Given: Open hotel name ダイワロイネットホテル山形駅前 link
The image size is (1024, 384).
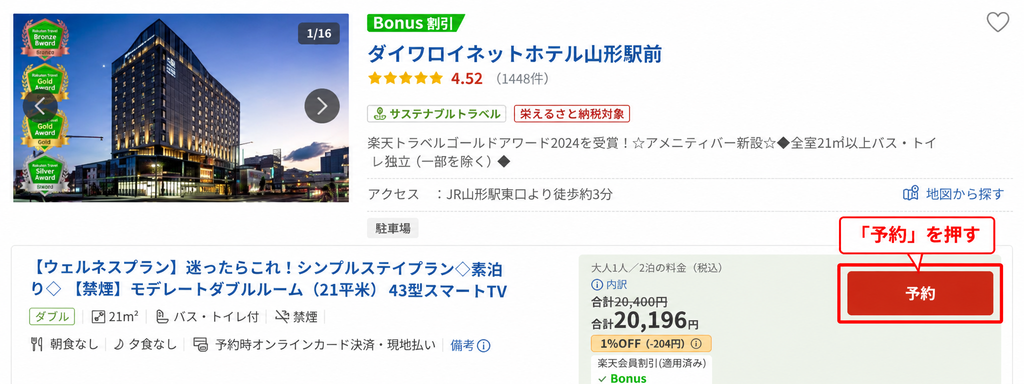Looking at the screenshot, I should [515, 54].
